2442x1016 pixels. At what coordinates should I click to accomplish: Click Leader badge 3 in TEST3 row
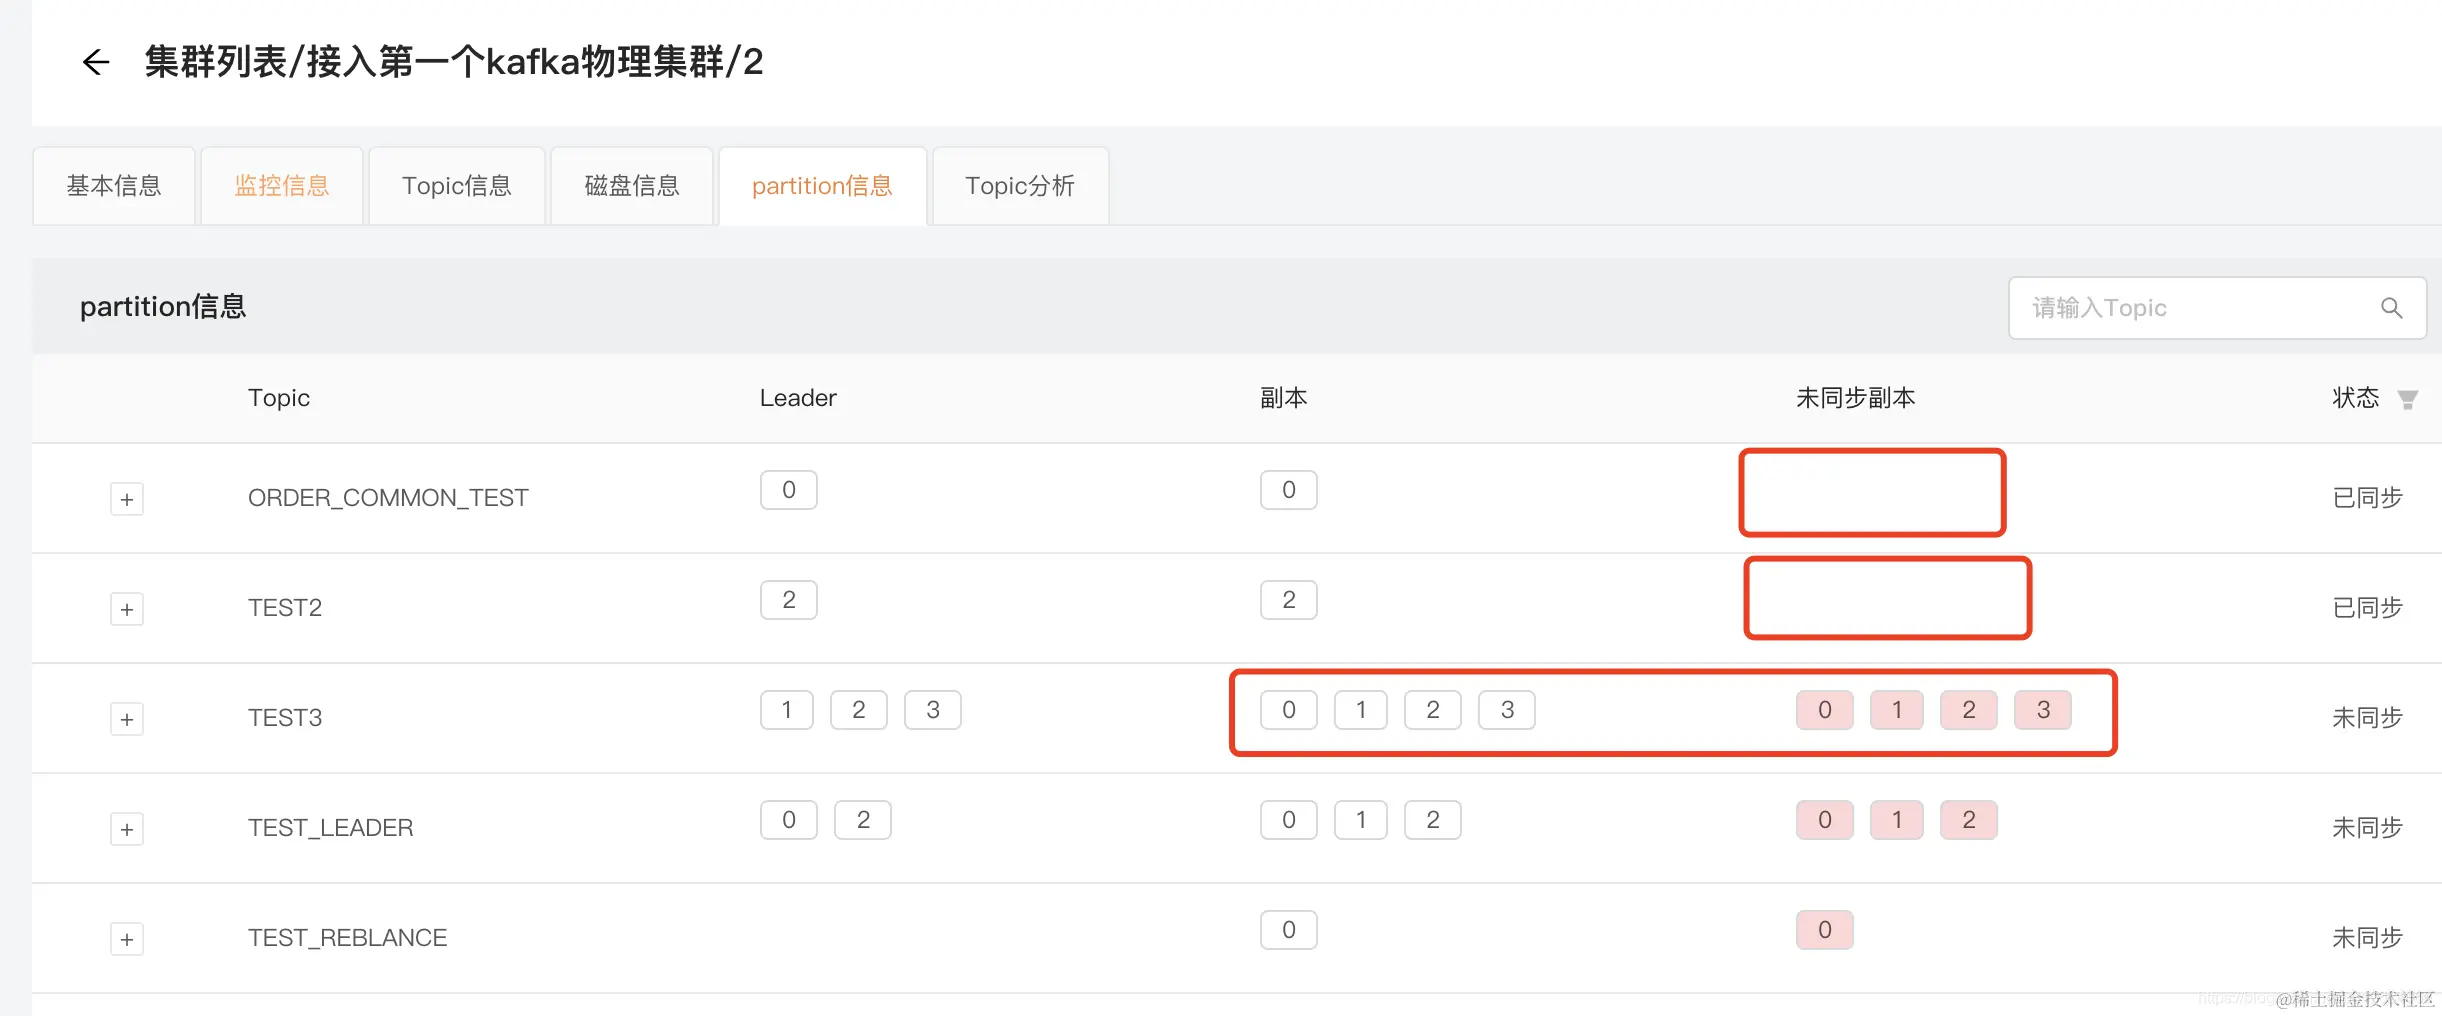pos(933,710)
